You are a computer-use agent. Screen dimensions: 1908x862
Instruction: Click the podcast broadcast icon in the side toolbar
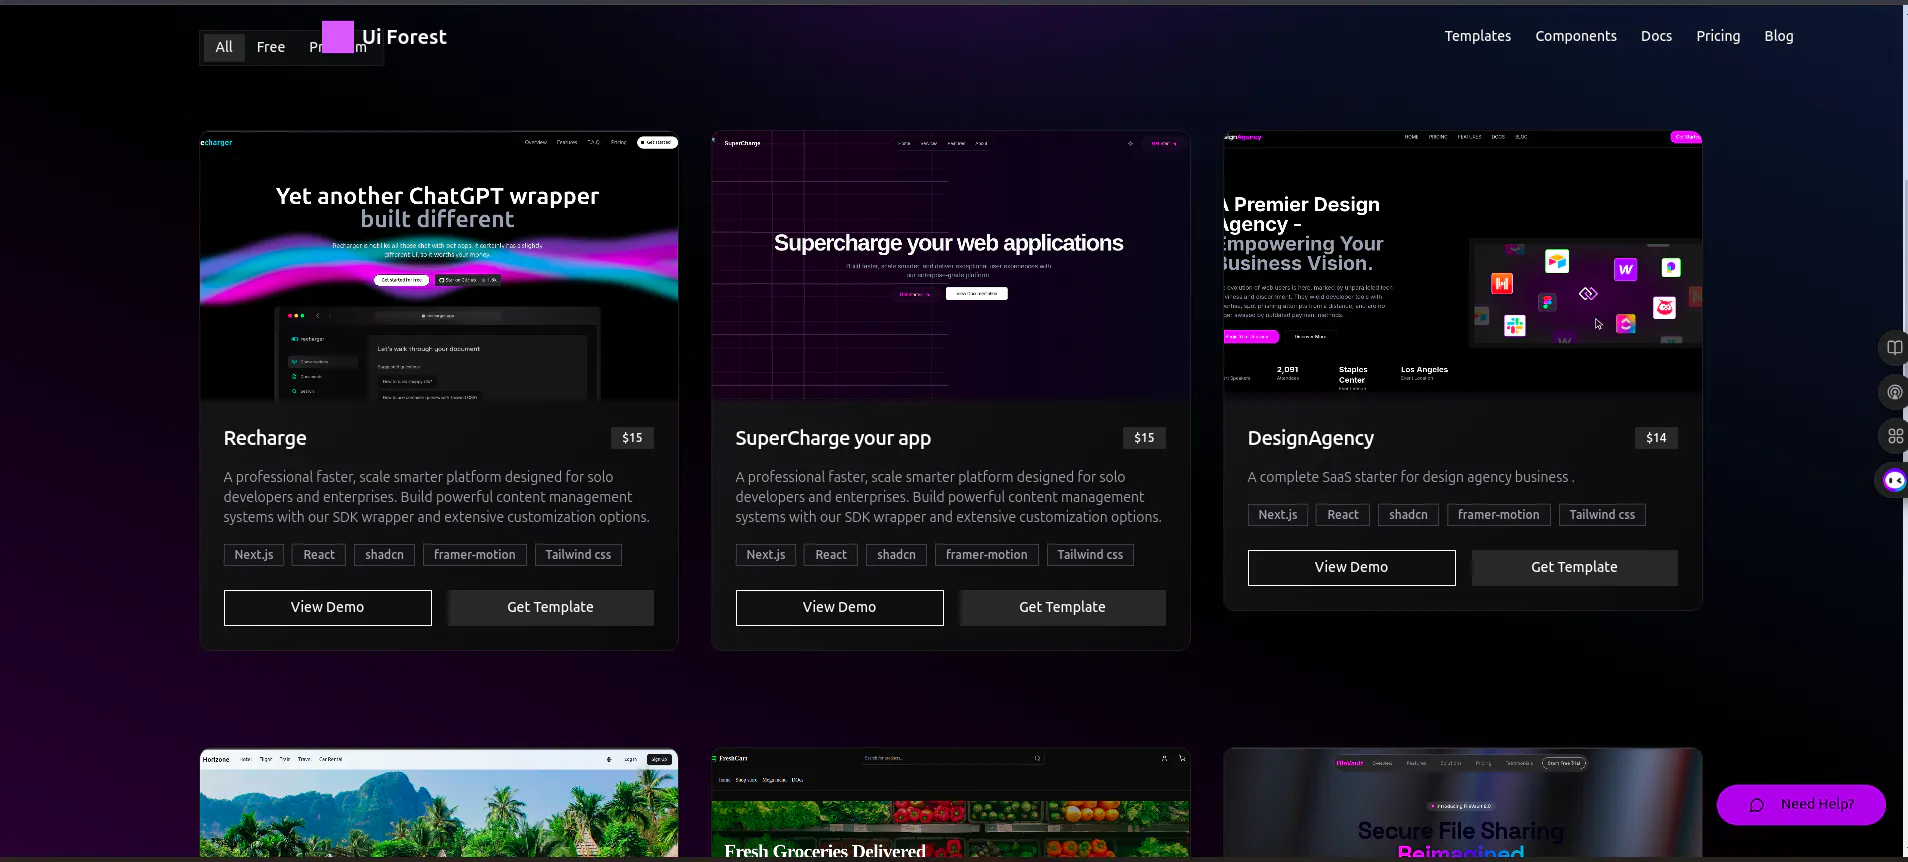click(1894, 392)
